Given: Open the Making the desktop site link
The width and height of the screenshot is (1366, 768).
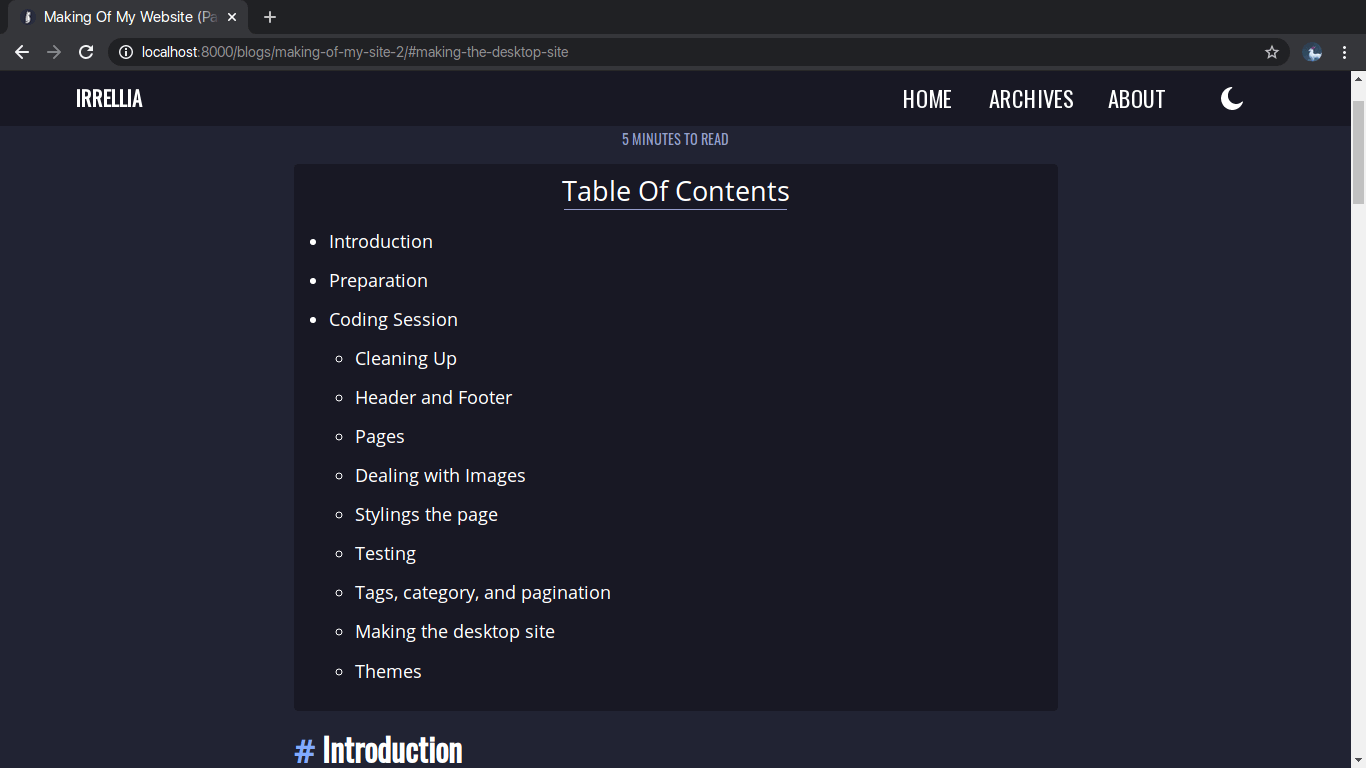Looking at the screenshot, I should tap(454, 631).
